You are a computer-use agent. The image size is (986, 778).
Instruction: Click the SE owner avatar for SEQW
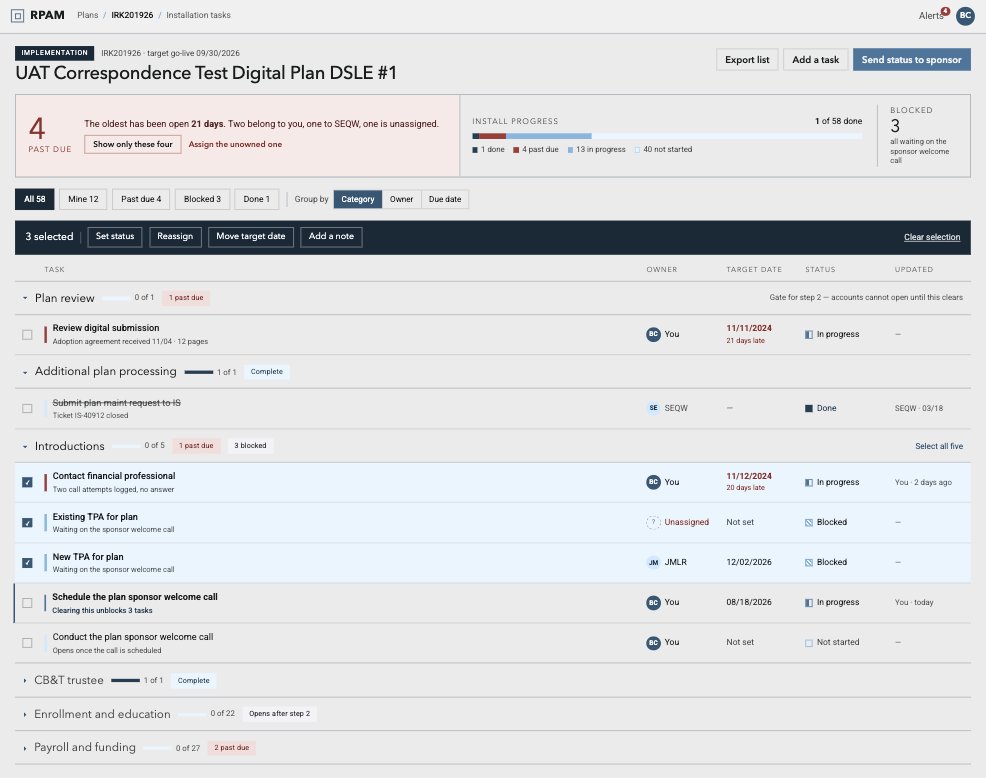pyautogui.click(x=653, y=408)
